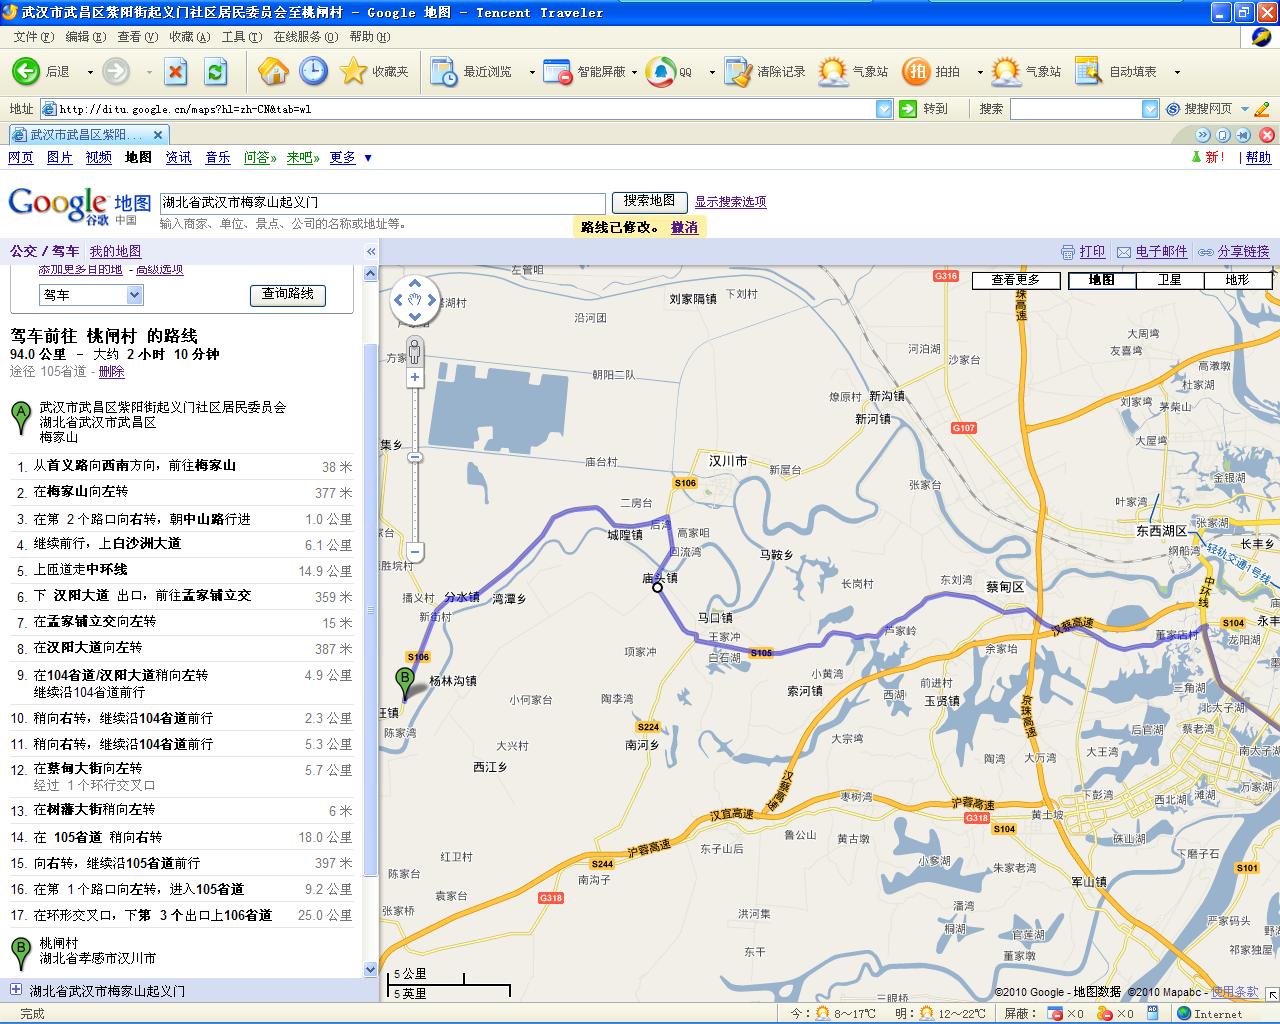Launch the QQ toolbar icon

[660, 71]
